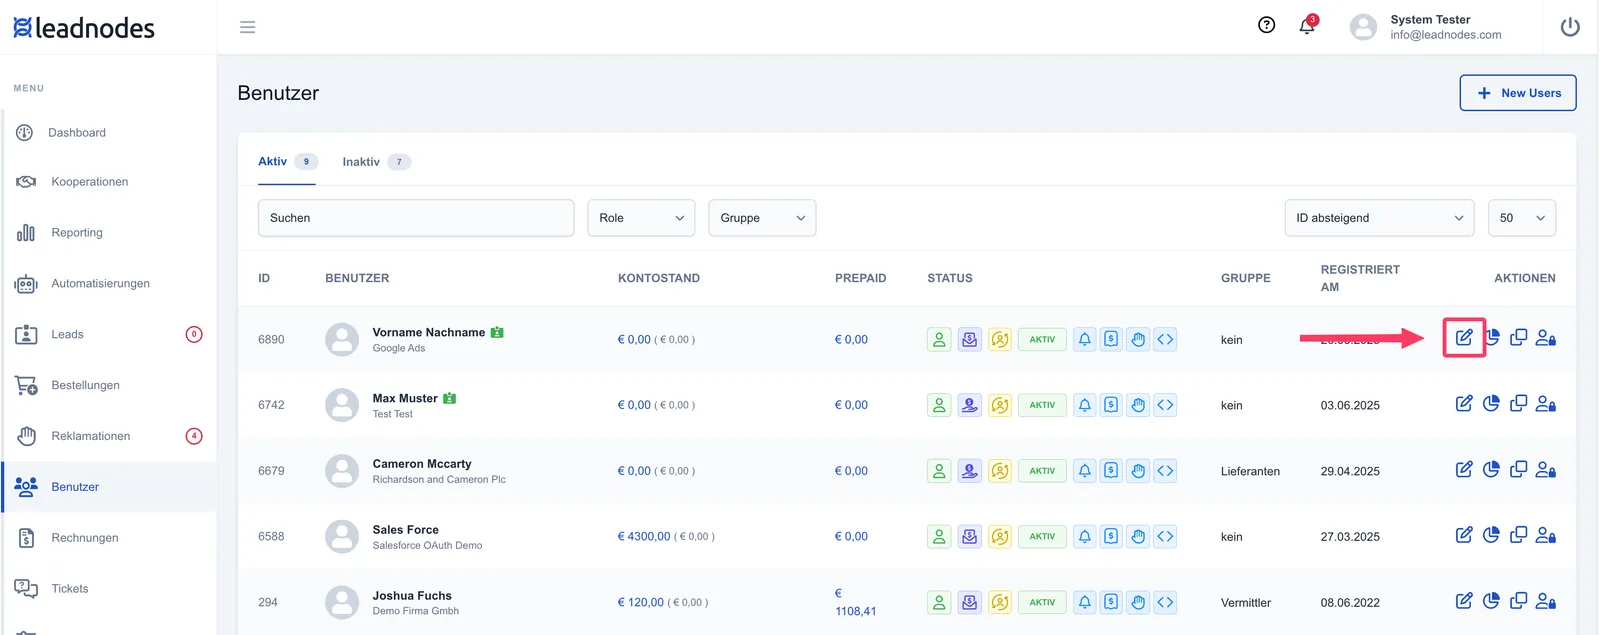Open the help question mark icon
The width and height of the screenshot is (1600, 635).
[x=1266, y=25]
